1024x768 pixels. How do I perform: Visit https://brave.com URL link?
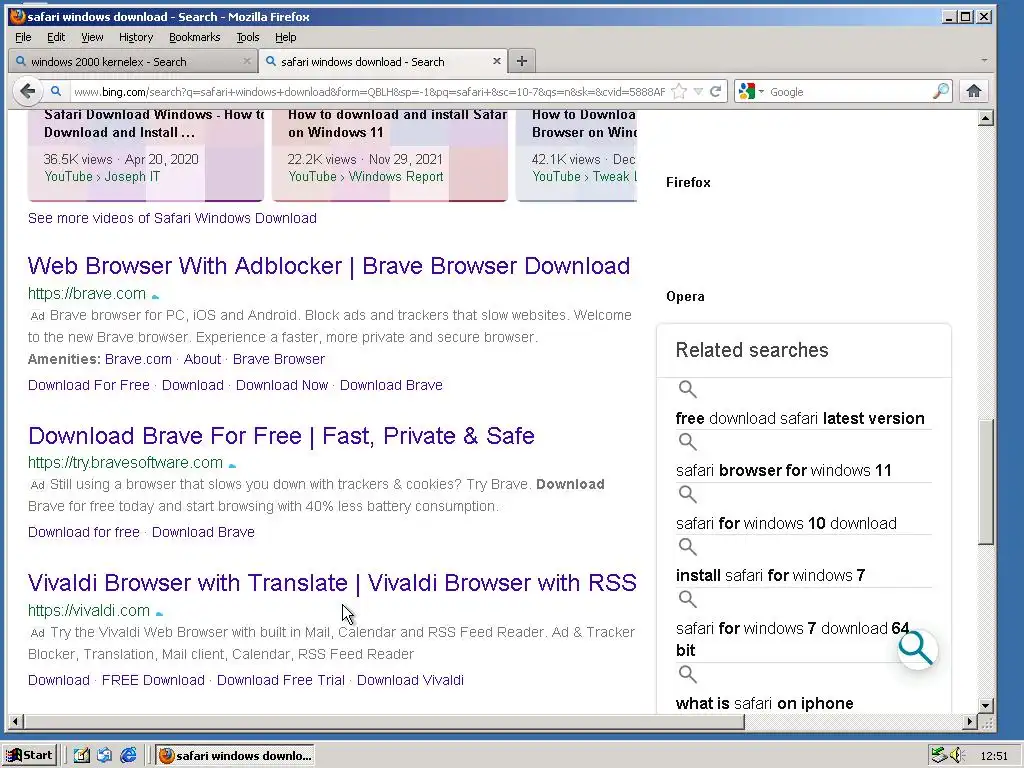click(86, 294)
